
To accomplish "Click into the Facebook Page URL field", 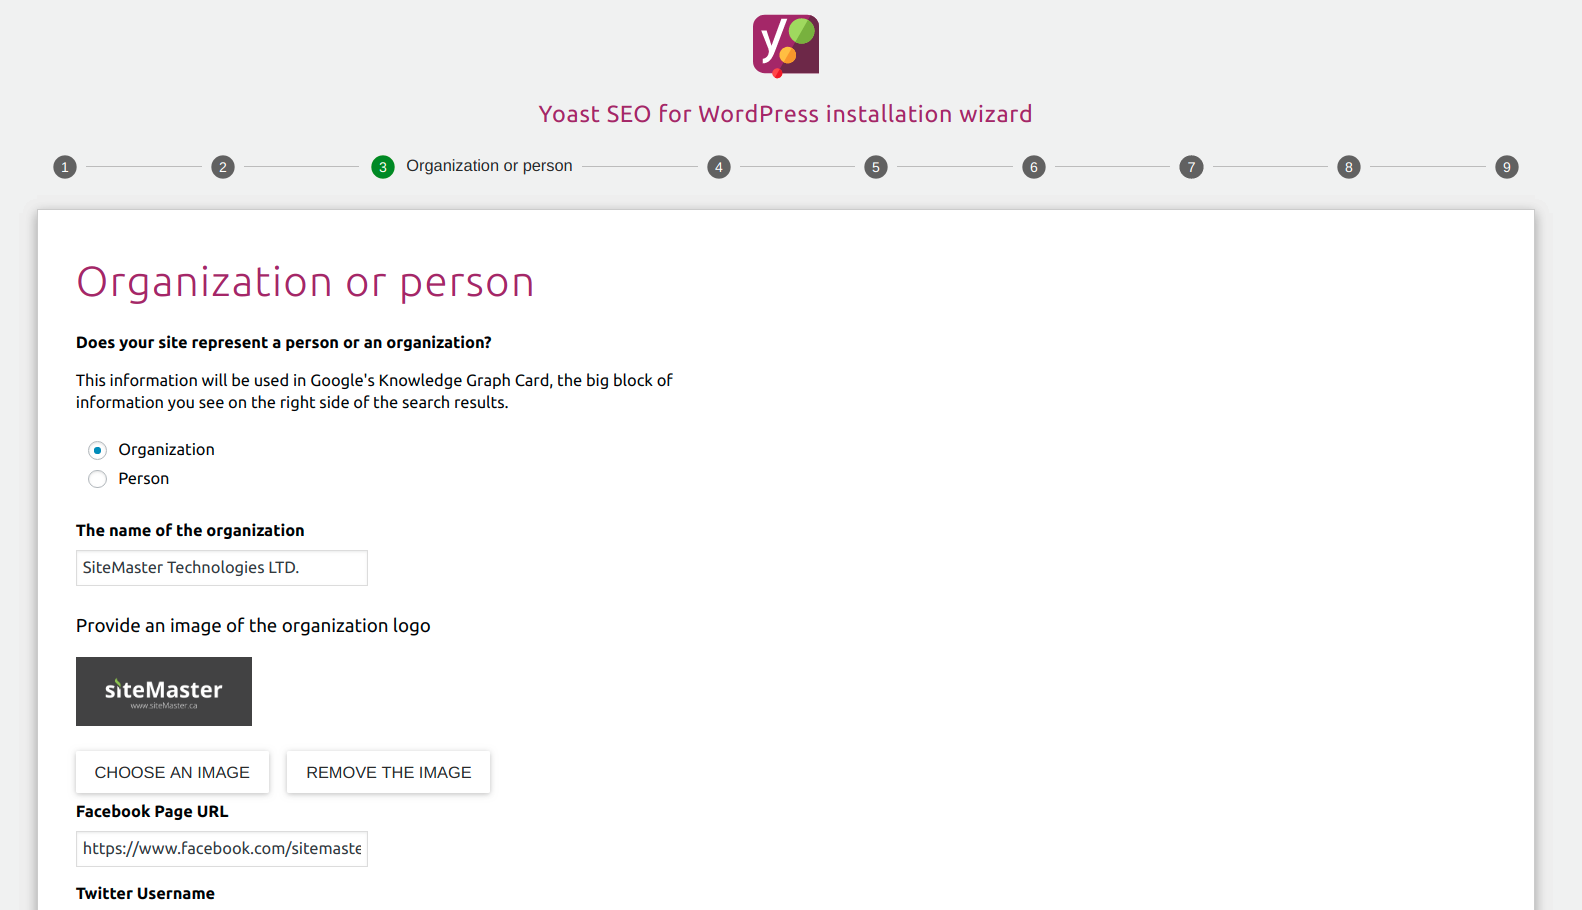I will pyautogui.click(x=222, y=849).
